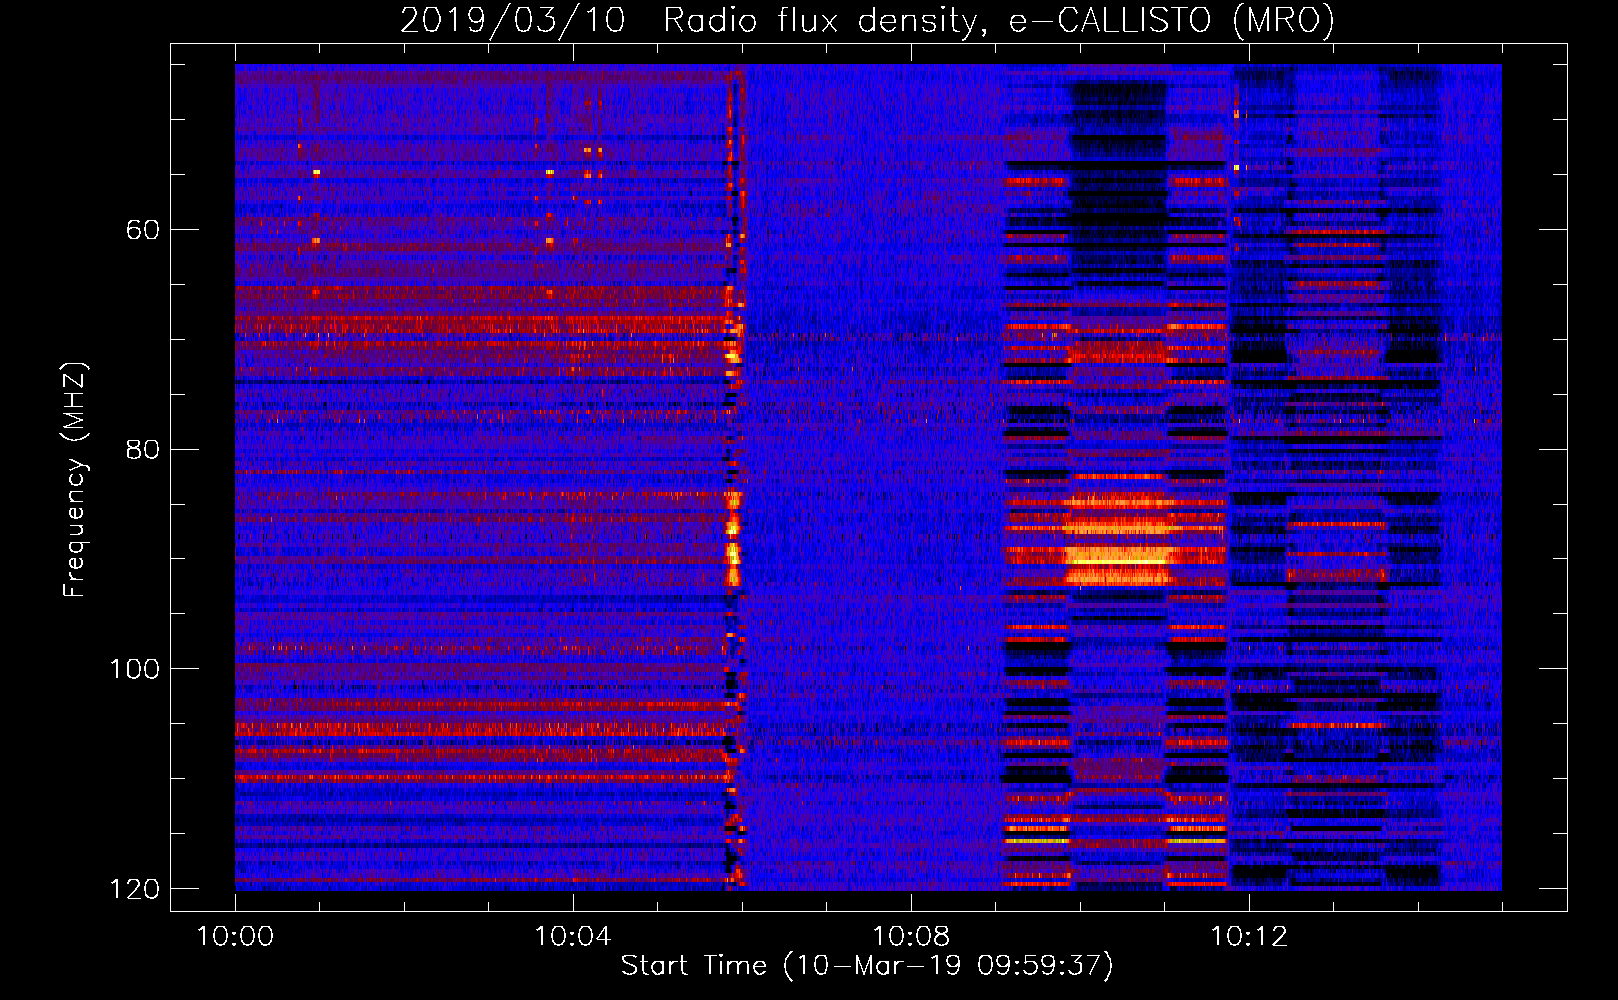
Task: Click the 80 frequency tick label
Action: (x=143, y=449)
